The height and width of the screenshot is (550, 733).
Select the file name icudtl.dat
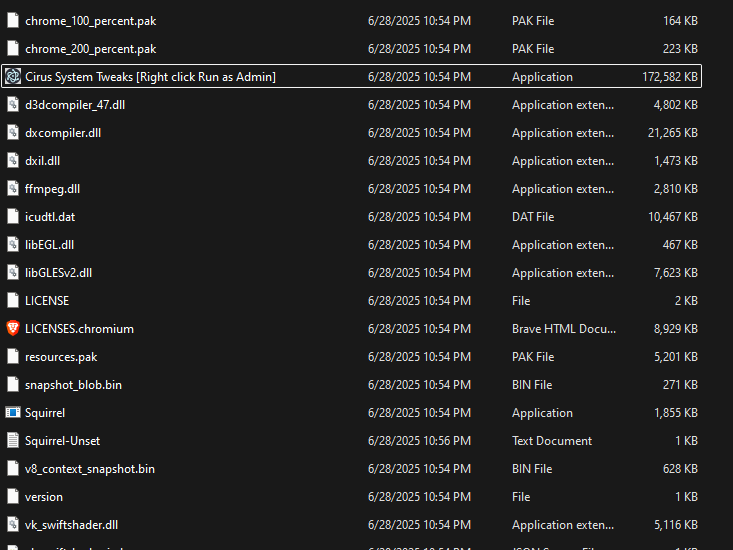(x=50, y=217)
